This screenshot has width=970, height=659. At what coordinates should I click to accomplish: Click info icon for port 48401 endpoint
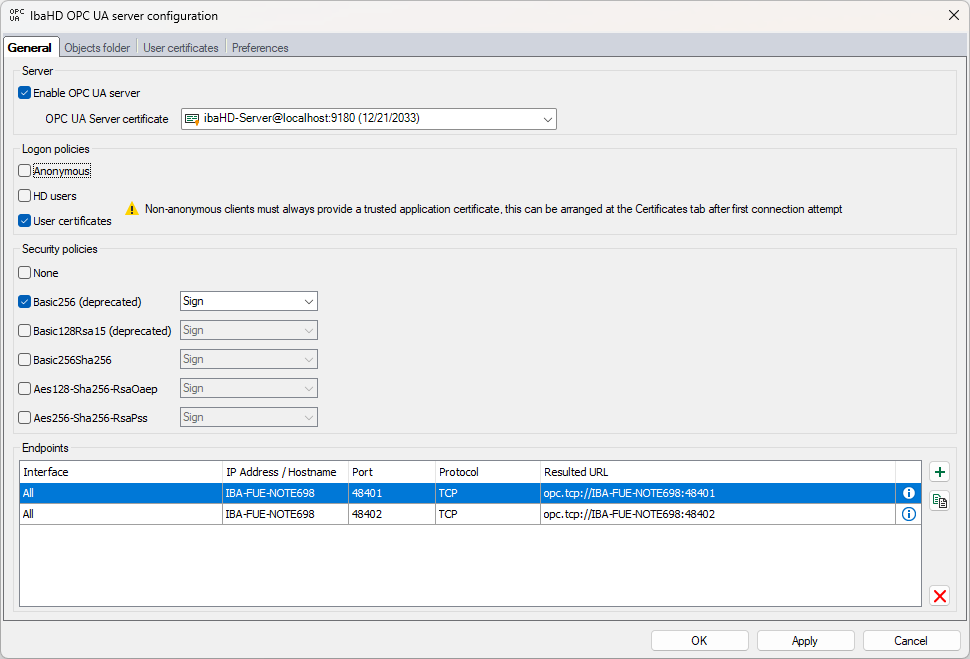click(909, 493)
